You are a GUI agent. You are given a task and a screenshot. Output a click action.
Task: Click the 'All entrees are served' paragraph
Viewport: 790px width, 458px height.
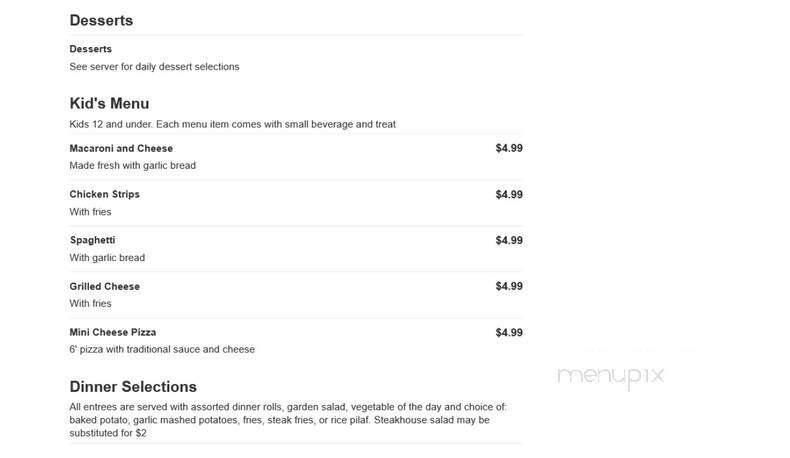tap(288, 420)
